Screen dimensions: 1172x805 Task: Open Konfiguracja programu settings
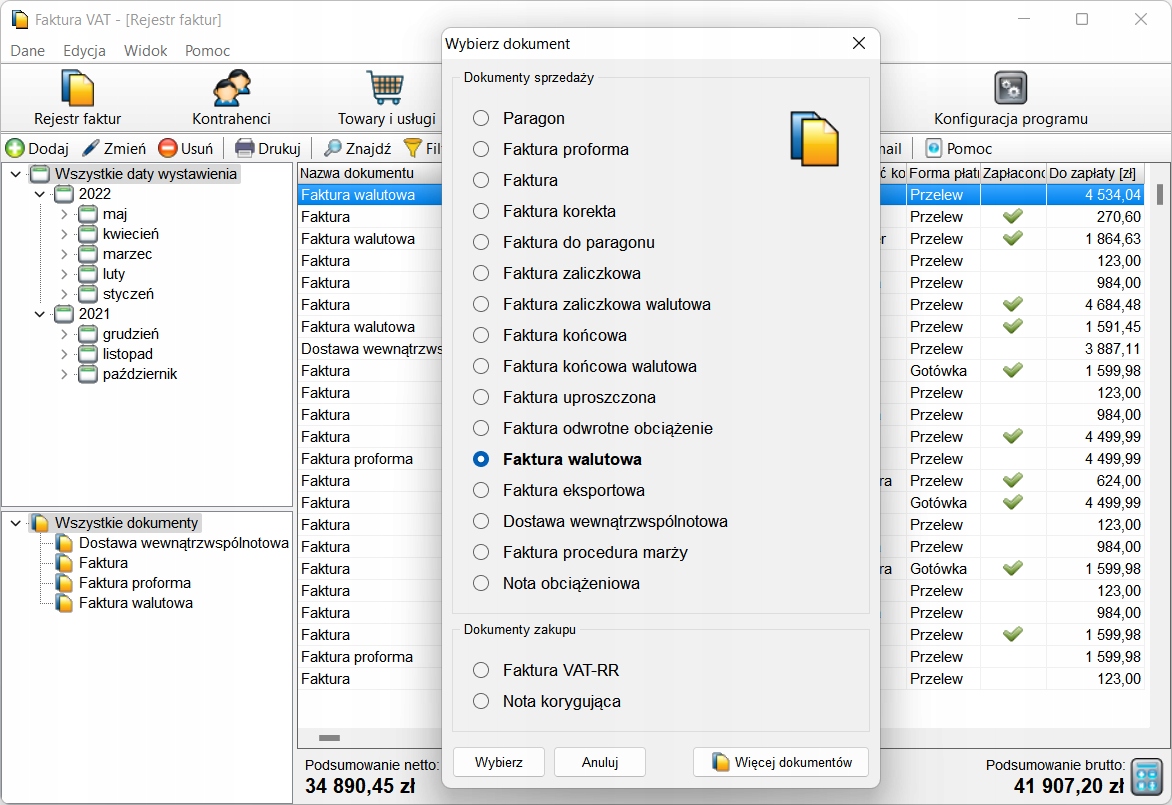pyautogui.click(x=1010, y=98)
